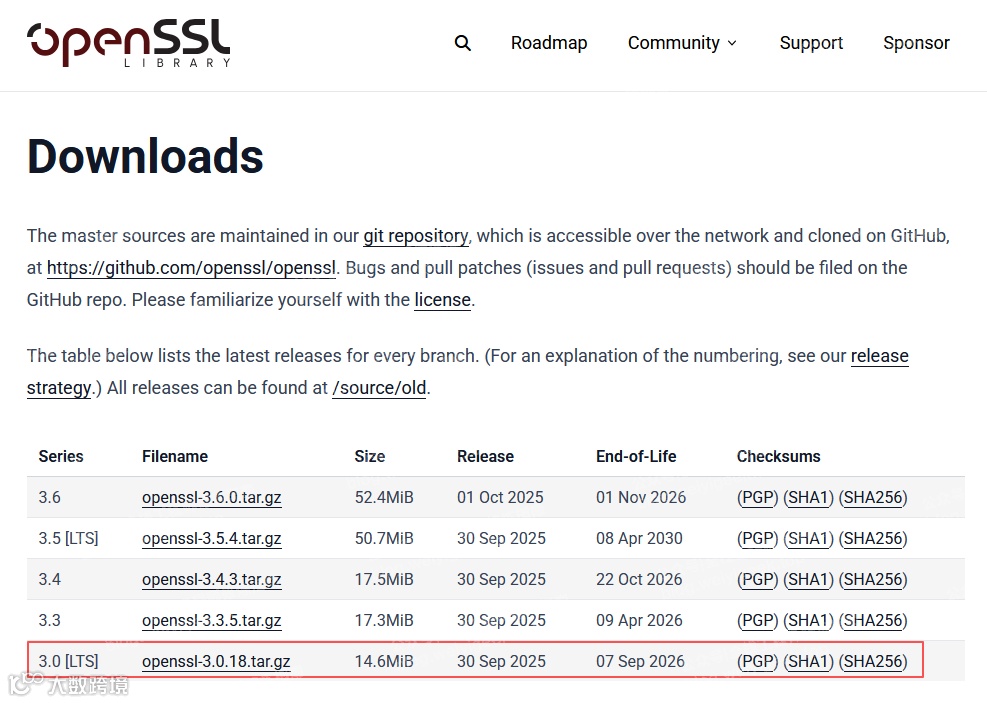Click the Filename column header
Screen dimensions: 987x703
click(175, 456)
